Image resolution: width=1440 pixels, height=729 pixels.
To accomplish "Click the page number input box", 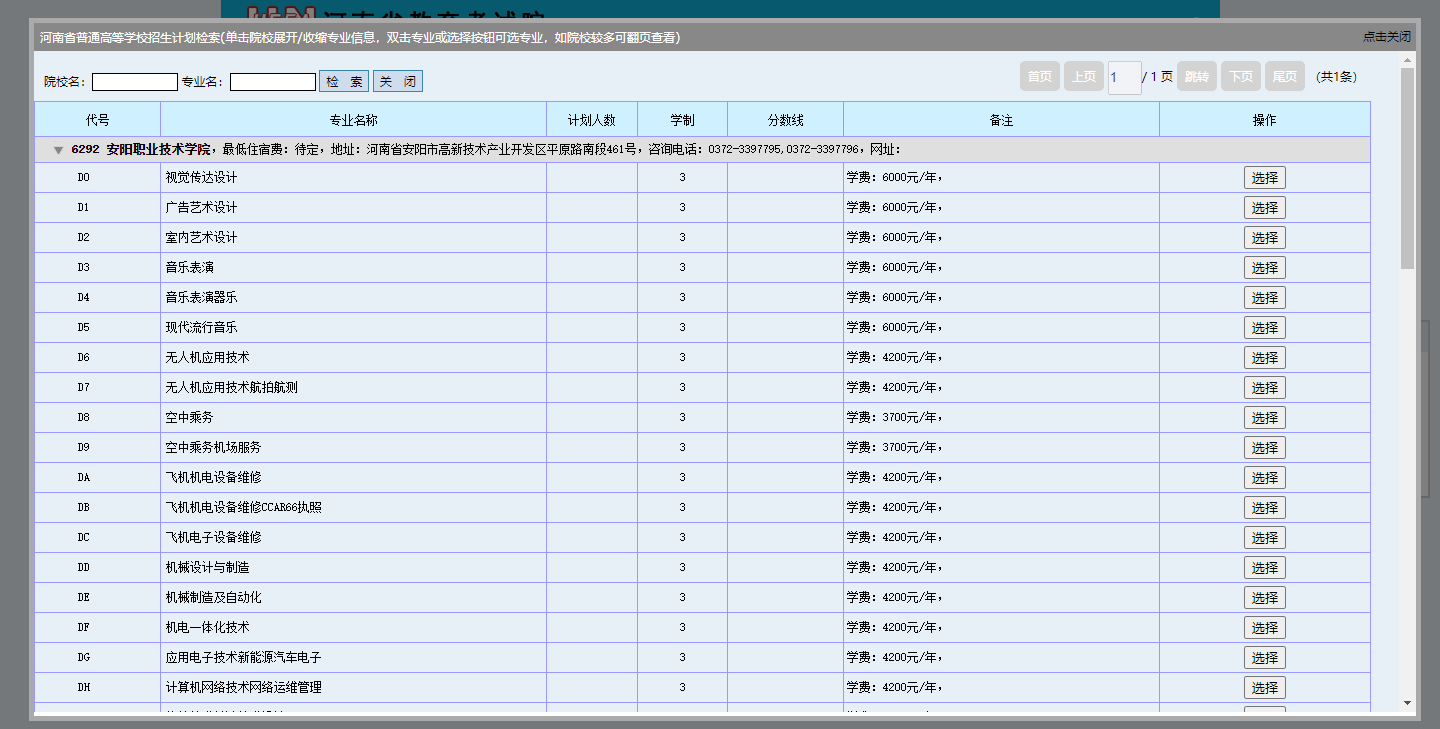I will click(1125, 78).
